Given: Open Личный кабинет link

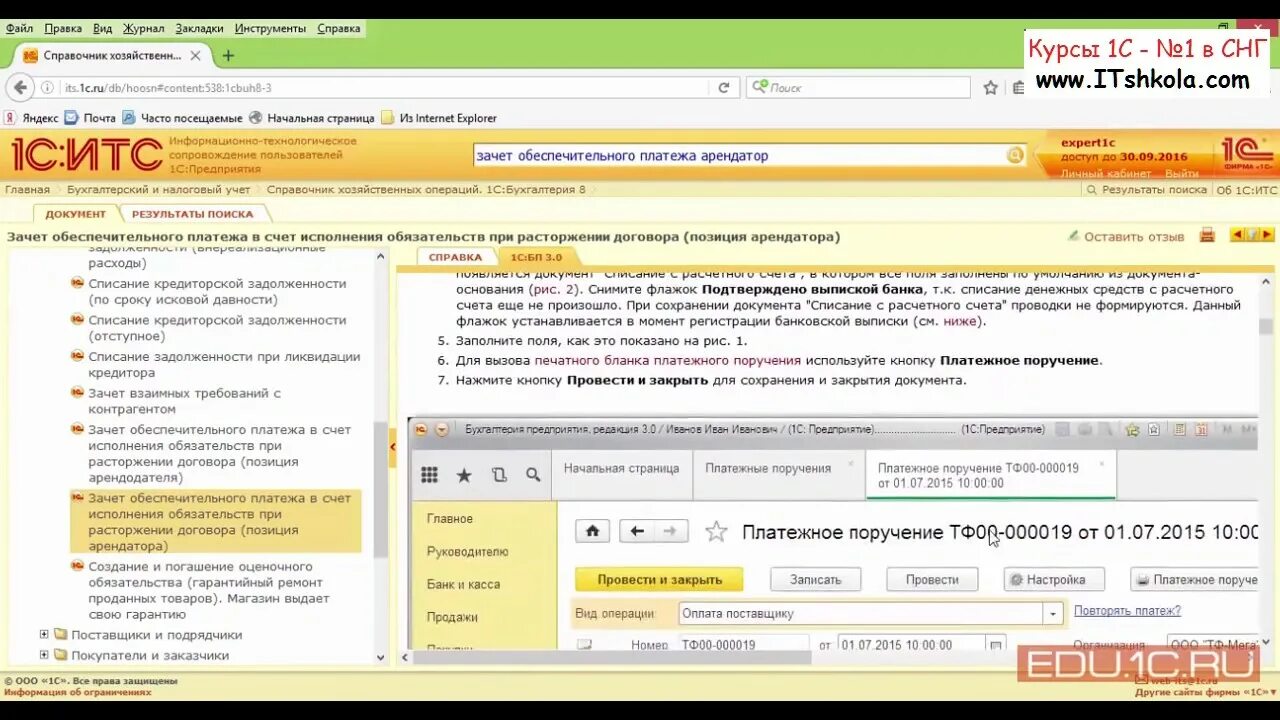Looking at the screenshot, I should click(x=1105, y=174).
